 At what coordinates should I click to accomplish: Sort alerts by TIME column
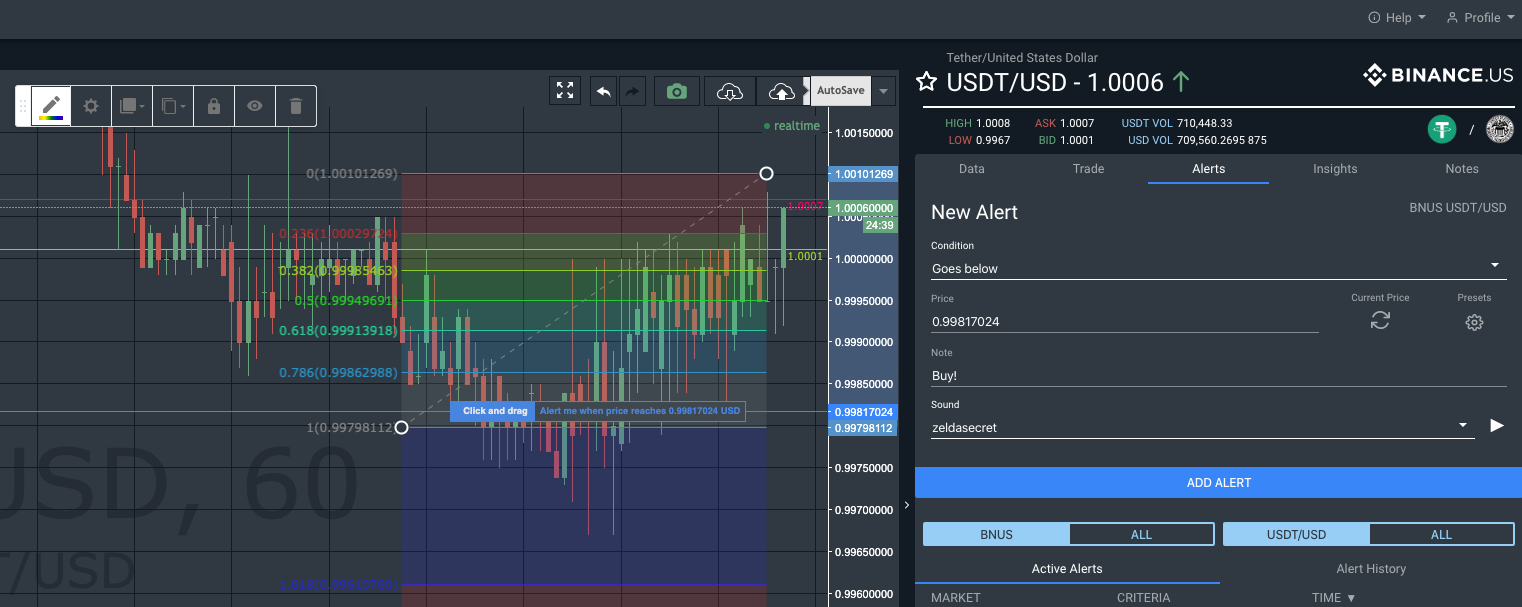coord(1334,598)
